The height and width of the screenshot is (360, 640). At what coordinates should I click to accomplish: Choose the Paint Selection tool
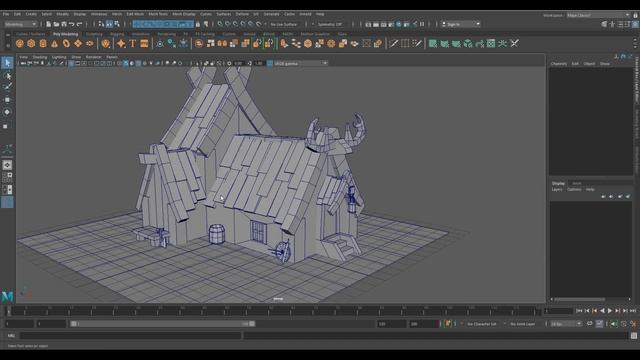click(7, 87)
